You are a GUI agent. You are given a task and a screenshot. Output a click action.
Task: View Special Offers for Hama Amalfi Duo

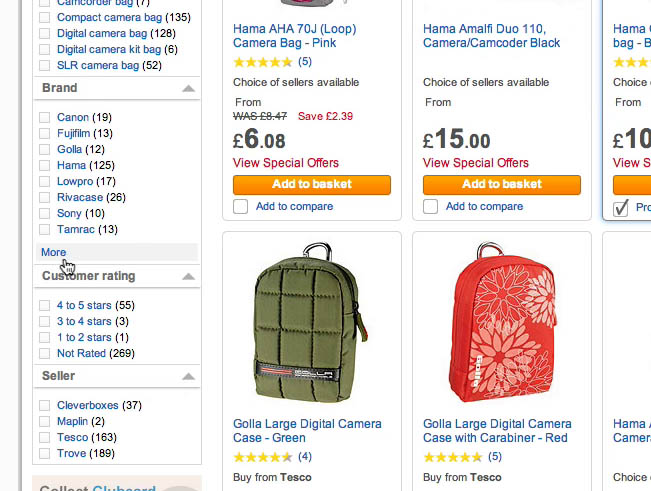[x=476, y=163]
